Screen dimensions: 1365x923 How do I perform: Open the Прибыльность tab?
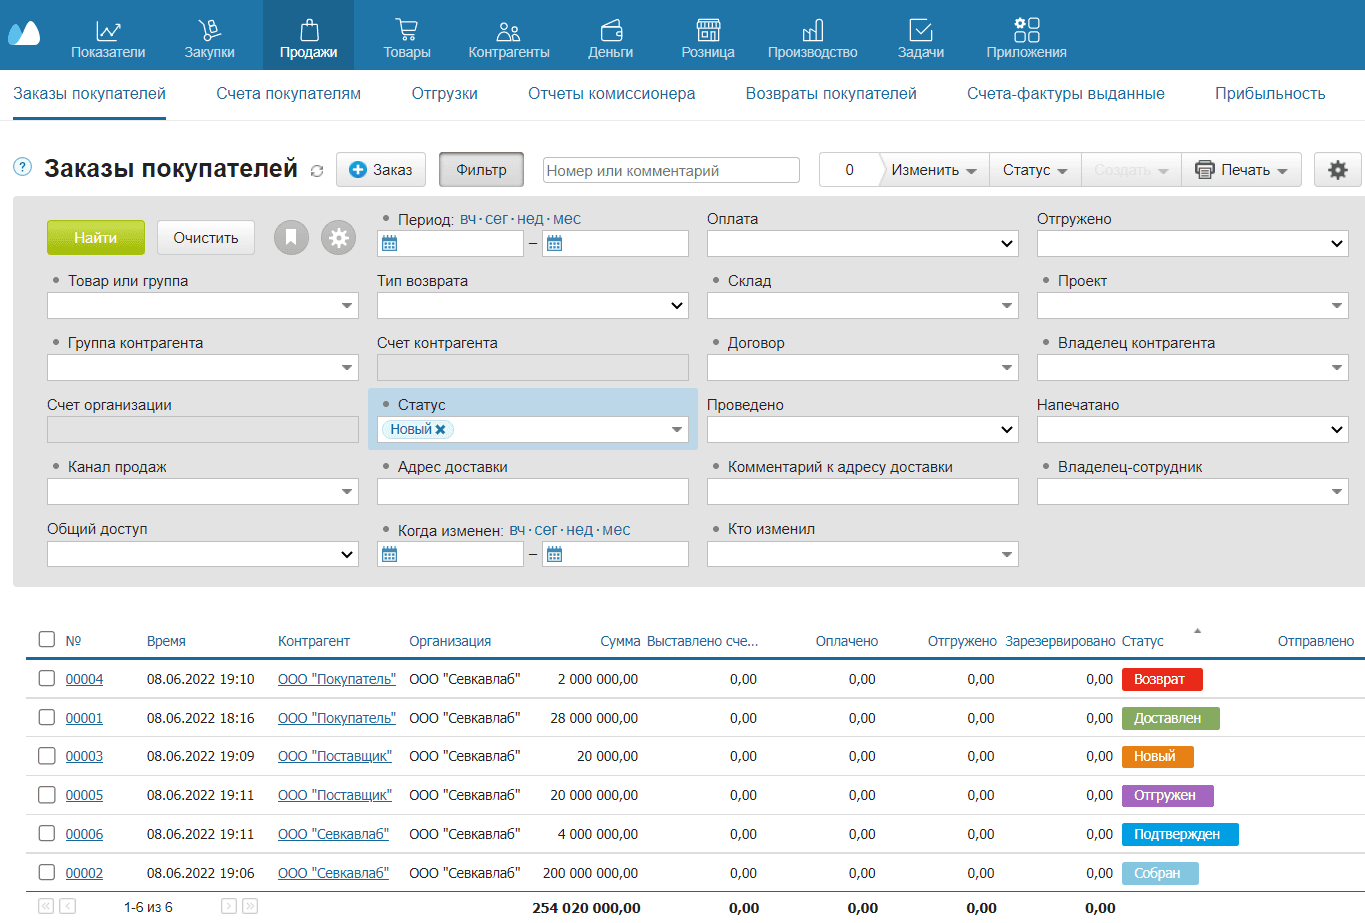(1269, 92)
